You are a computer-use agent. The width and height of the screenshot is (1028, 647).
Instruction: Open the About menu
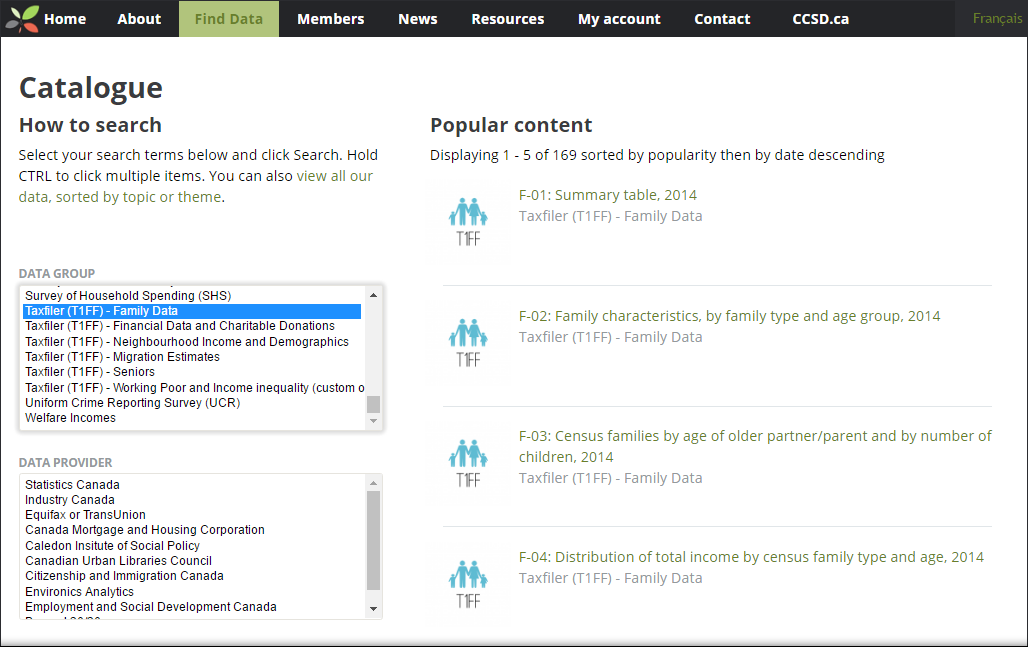pyautogui.click(x=139, y=19)
